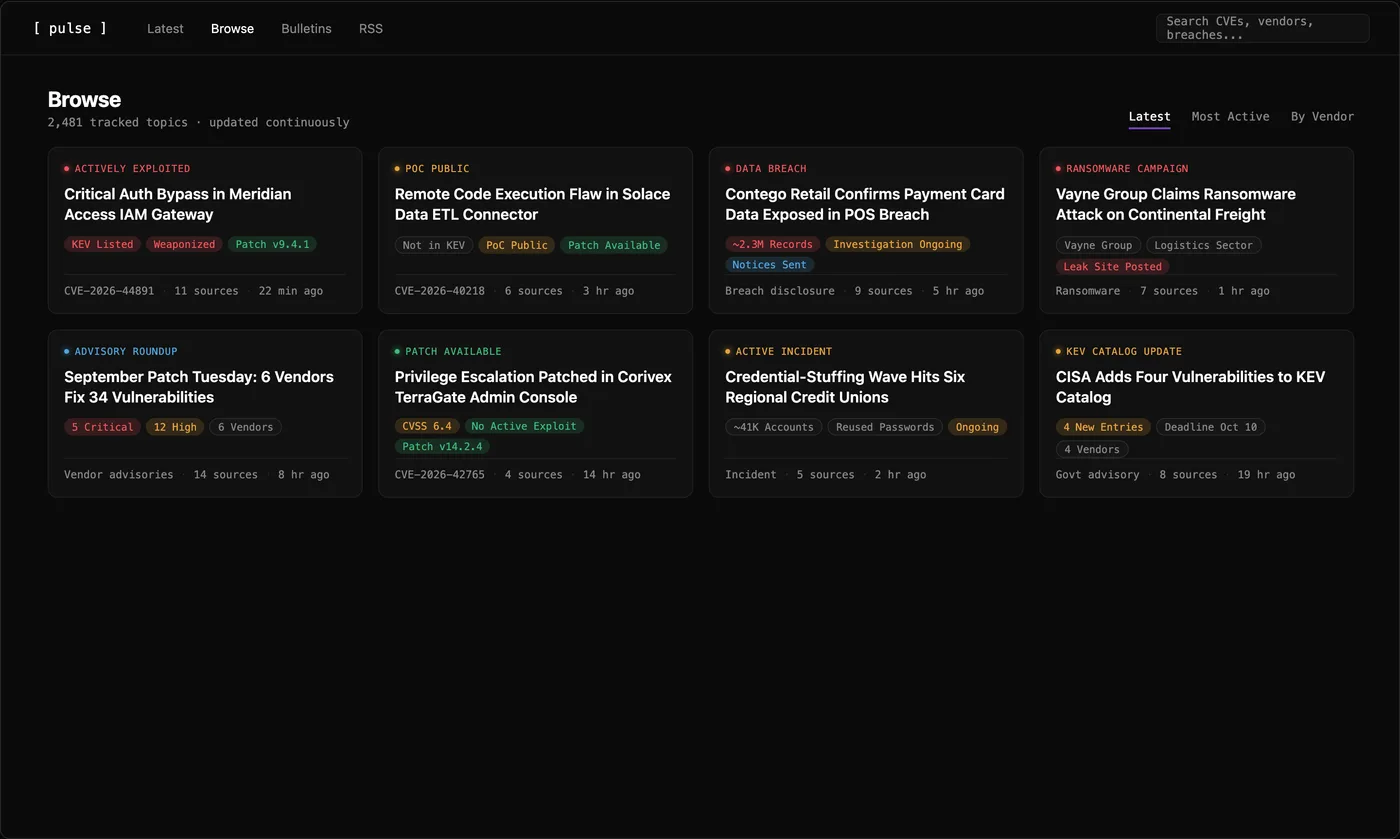Click the Patch v9.4.1 tag
The height and width of the screenshot is (839, 1400).
(272, 244)
